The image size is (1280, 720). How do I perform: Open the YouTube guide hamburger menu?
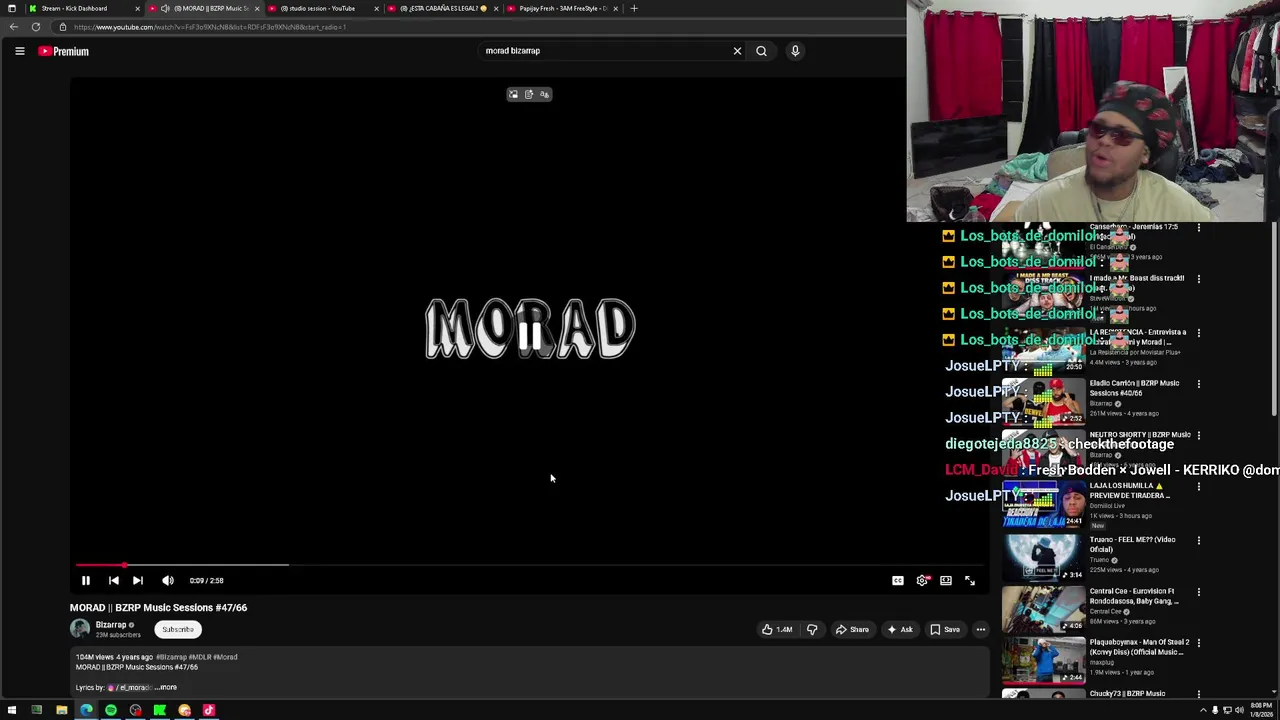point(19,51)
